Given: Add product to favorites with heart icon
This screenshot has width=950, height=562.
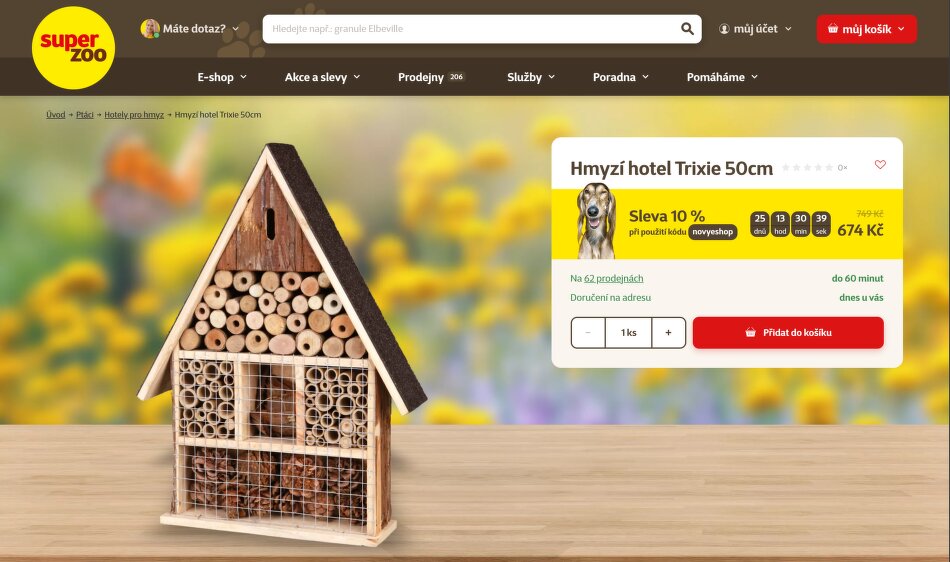Looking at the screenshot, I should [880, 164].
